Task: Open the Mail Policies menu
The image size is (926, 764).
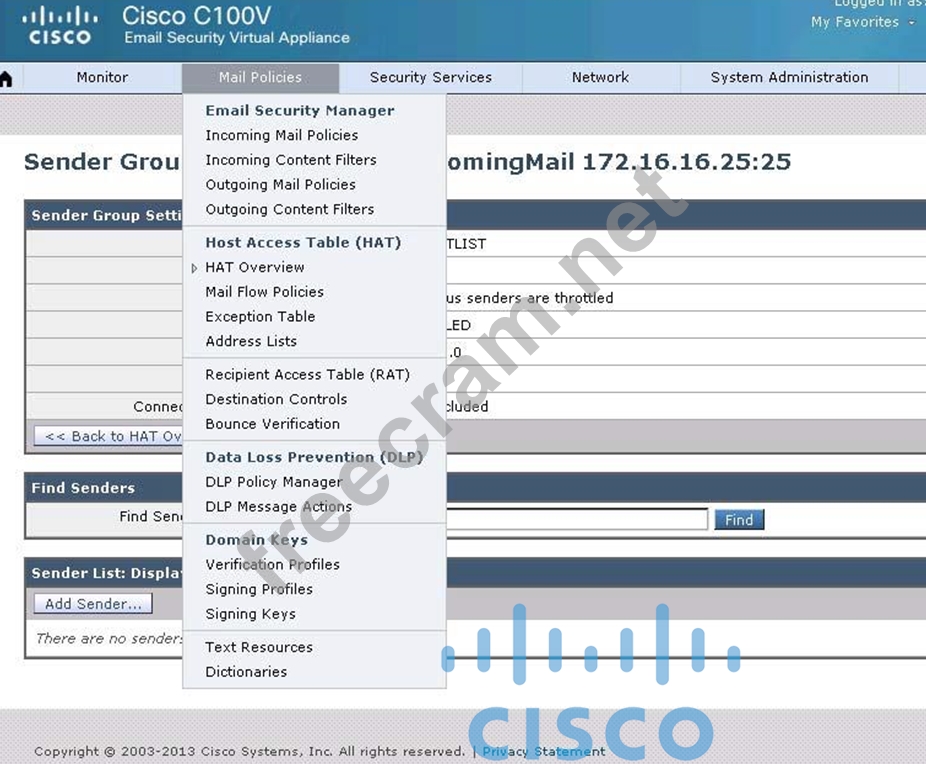Action: coord(260,77)
